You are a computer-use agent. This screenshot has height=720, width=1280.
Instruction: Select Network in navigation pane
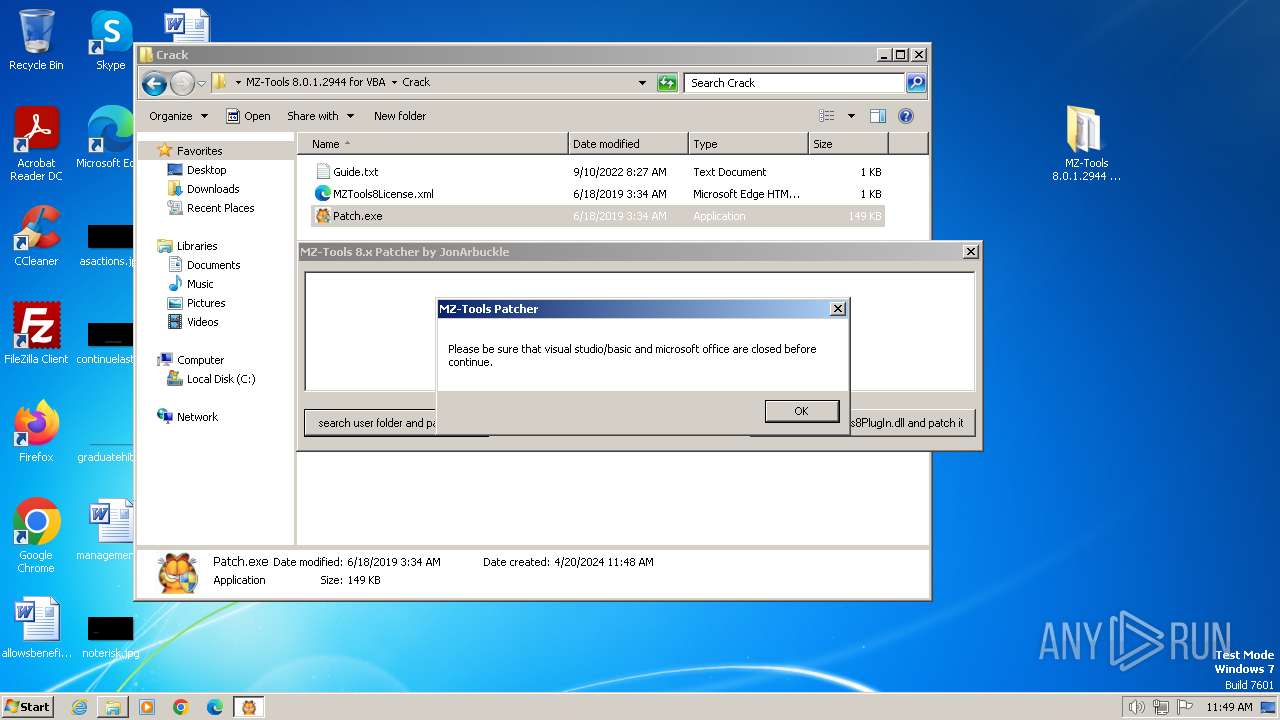click(x=197, y=417)
